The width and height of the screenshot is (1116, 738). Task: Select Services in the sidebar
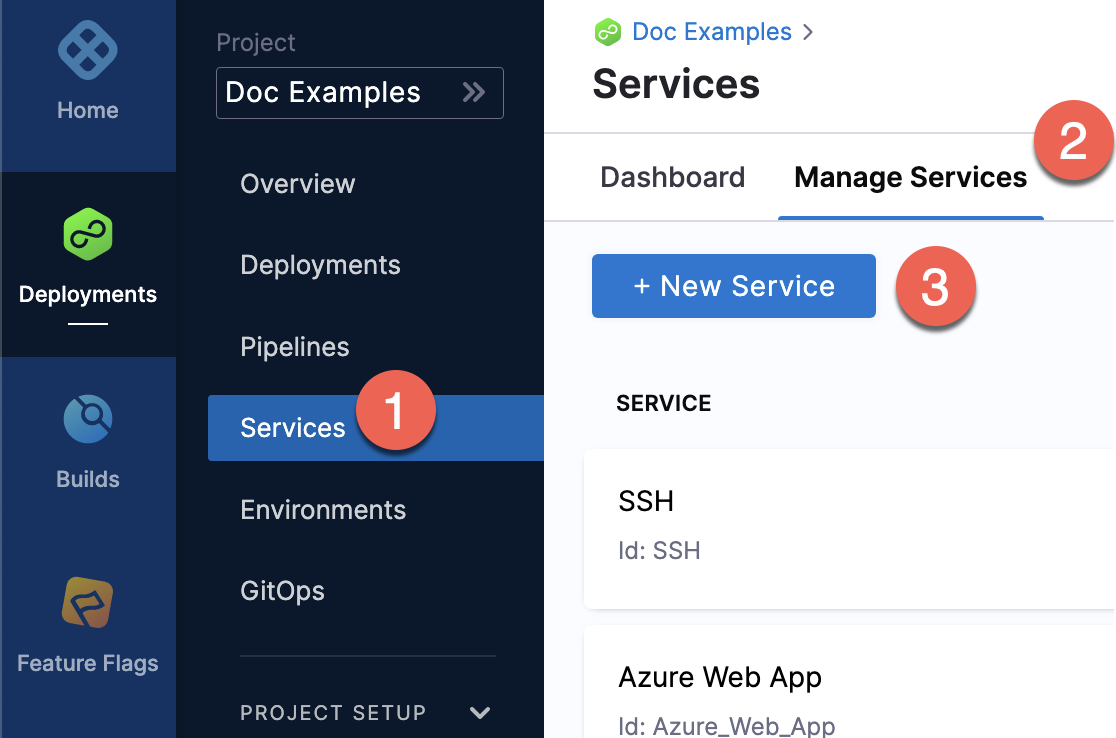(292, 428)
